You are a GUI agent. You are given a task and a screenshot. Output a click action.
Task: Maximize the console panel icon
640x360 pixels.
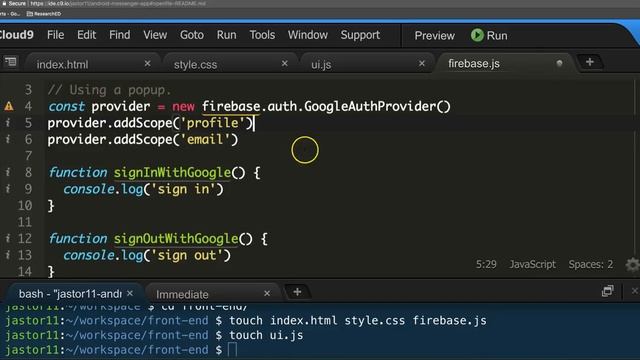(607, 291)
